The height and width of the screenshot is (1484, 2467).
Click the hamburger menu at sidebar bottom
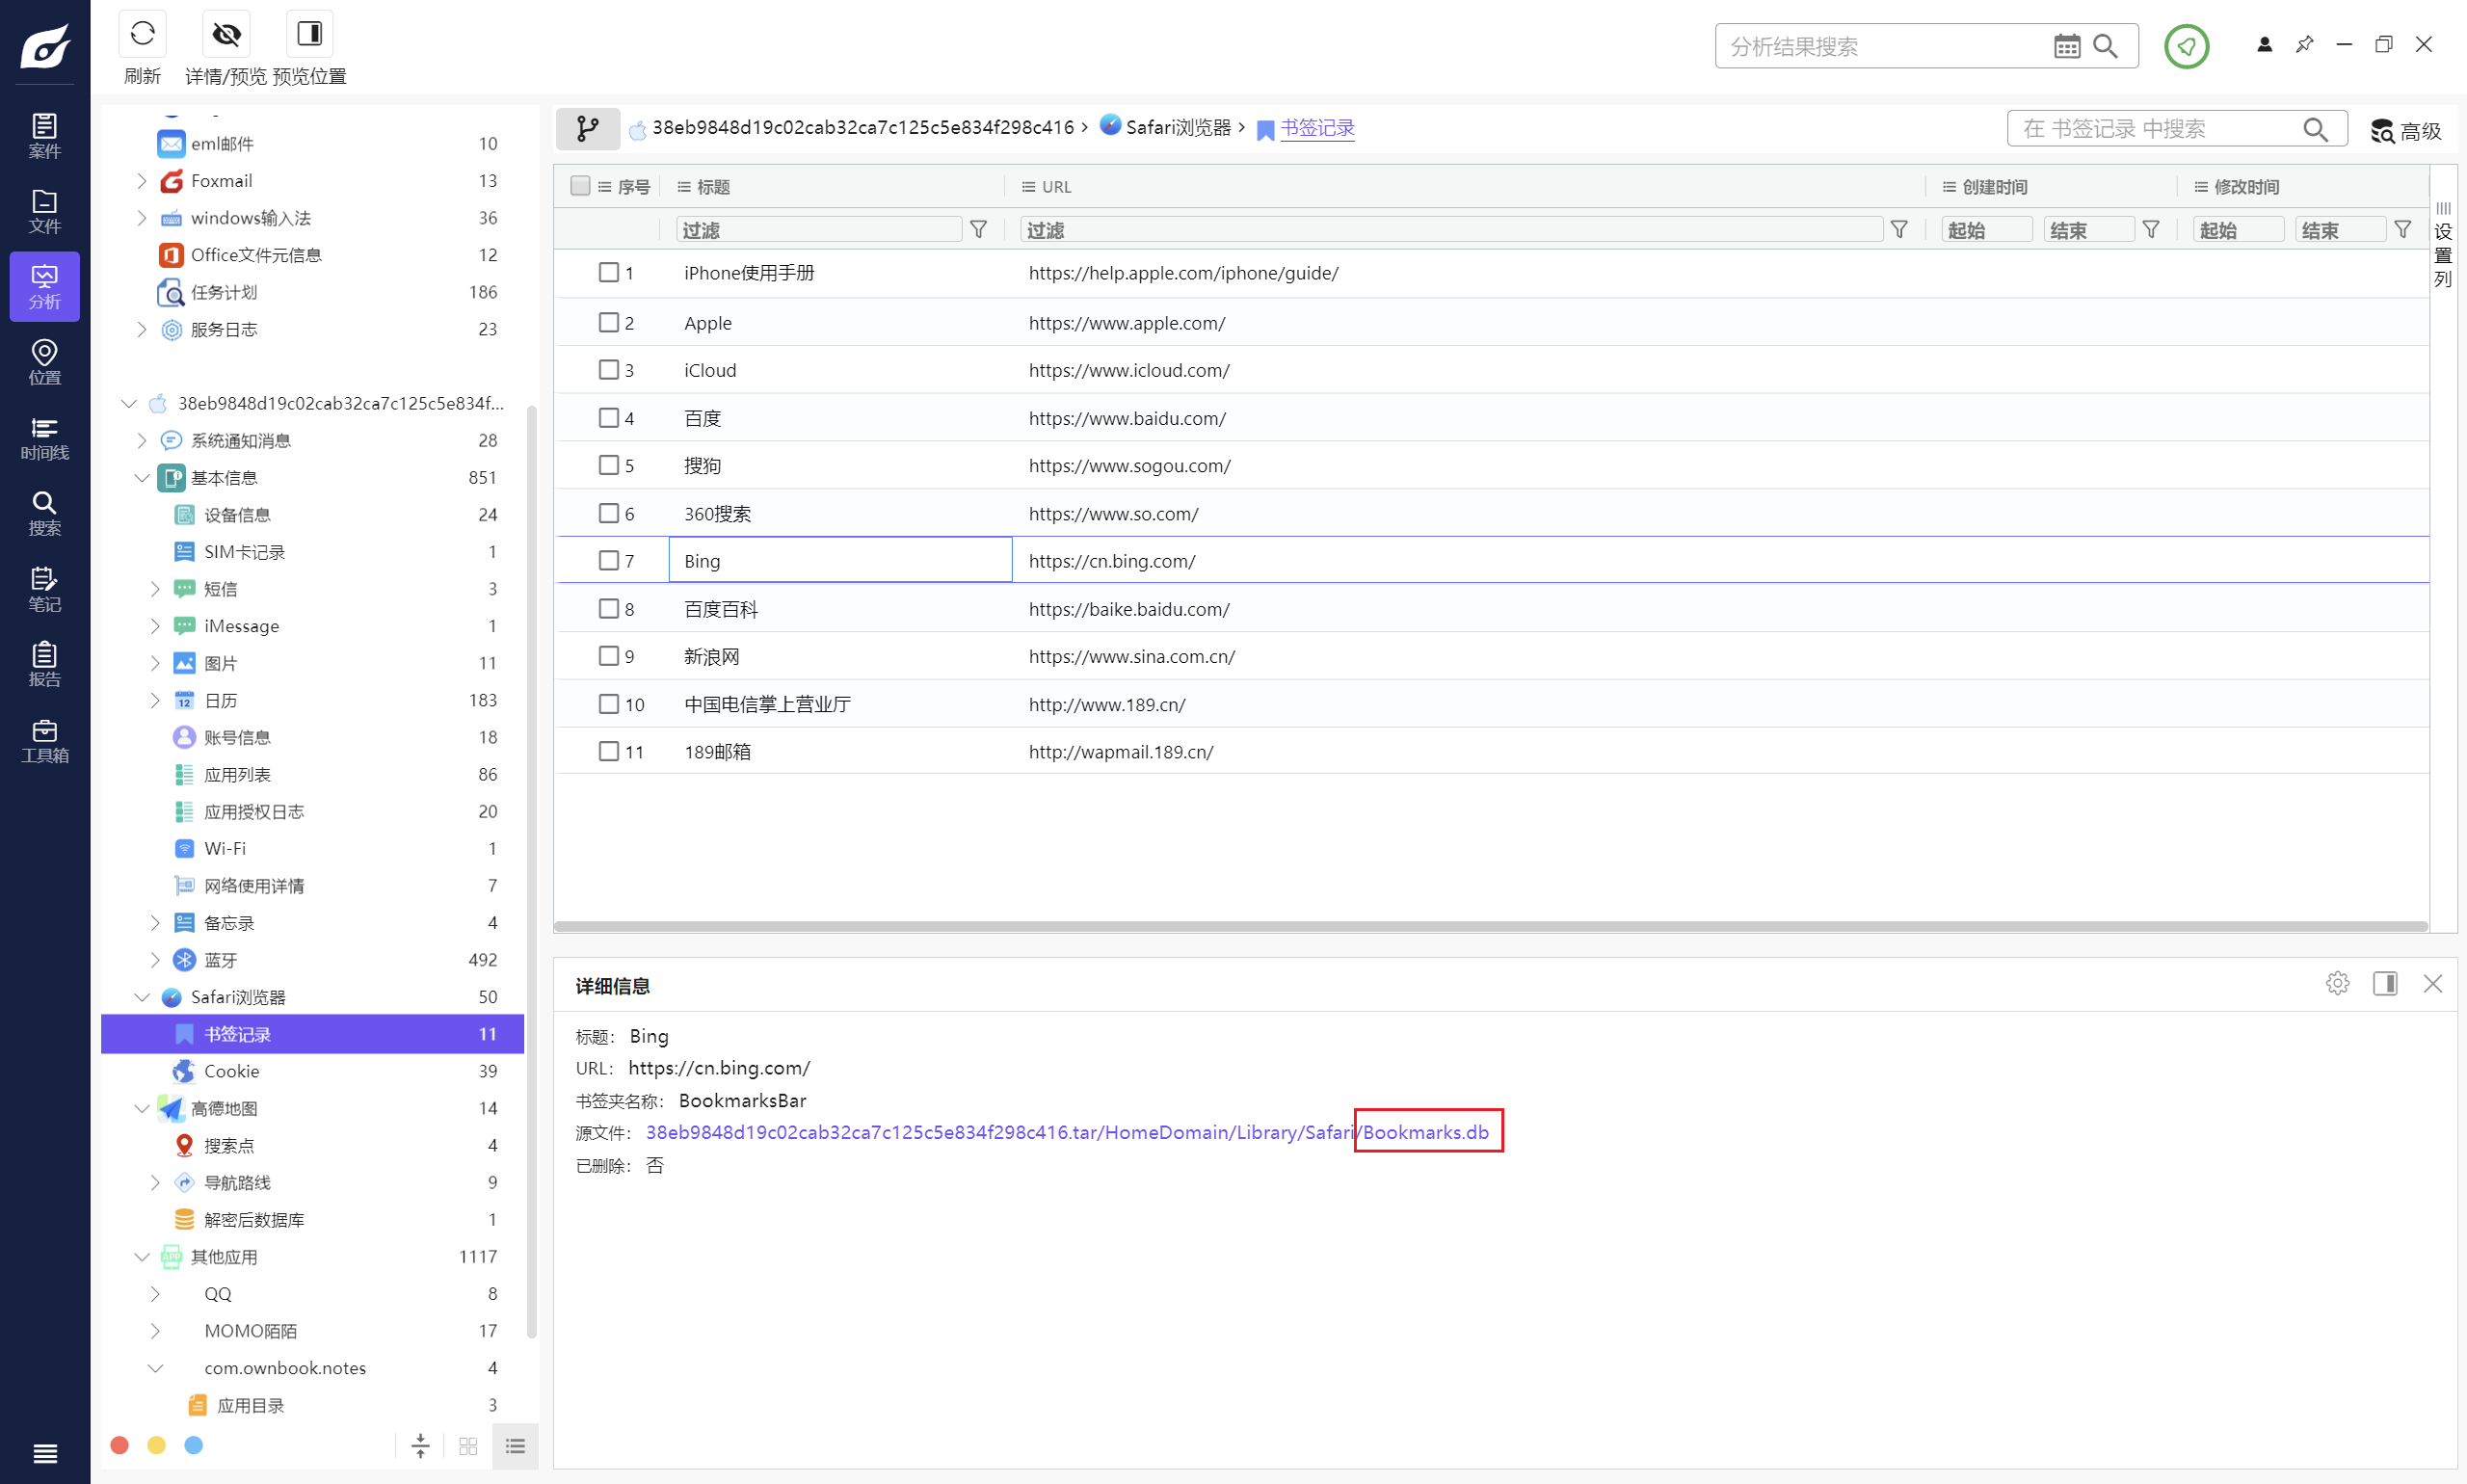[x=44, y=1452]
